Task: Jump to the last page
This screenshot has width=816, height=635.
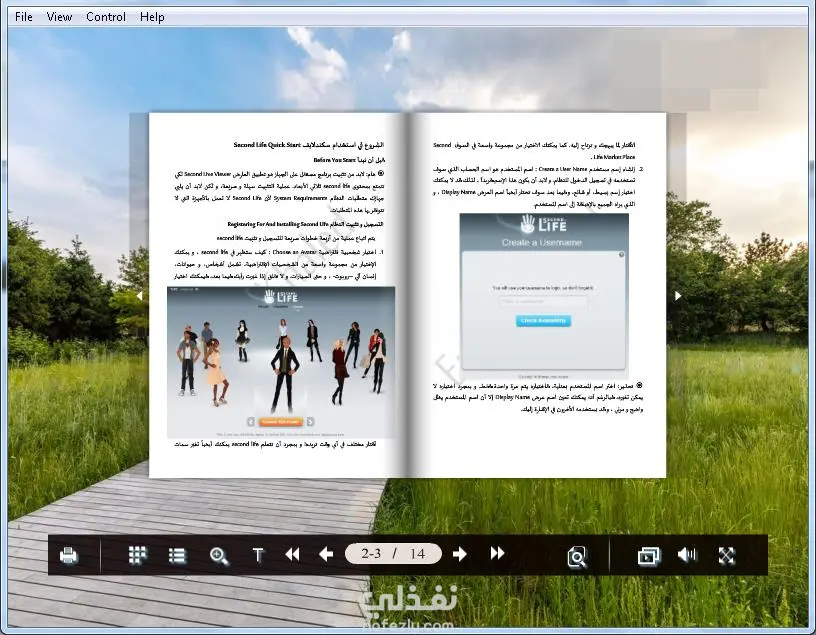Action: point(498,553)
